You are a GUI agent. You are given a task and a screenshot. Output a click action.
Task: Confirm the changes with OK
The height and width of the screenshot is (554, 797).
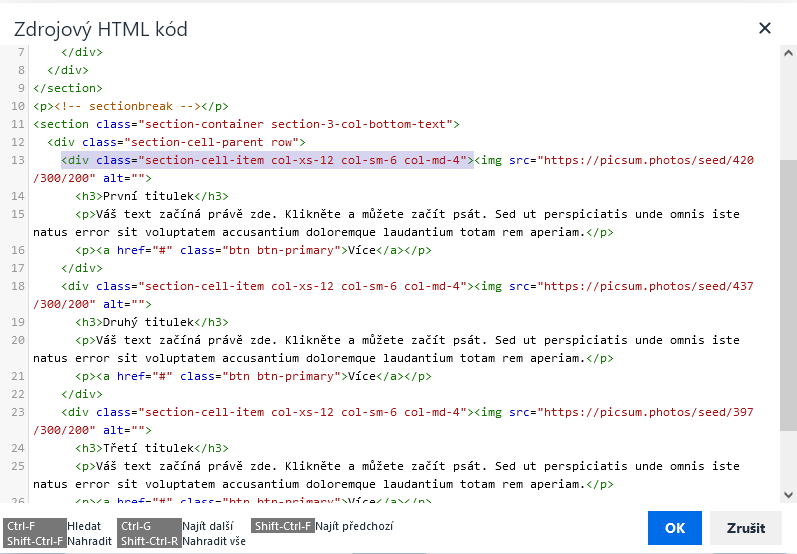pos(675,528)
